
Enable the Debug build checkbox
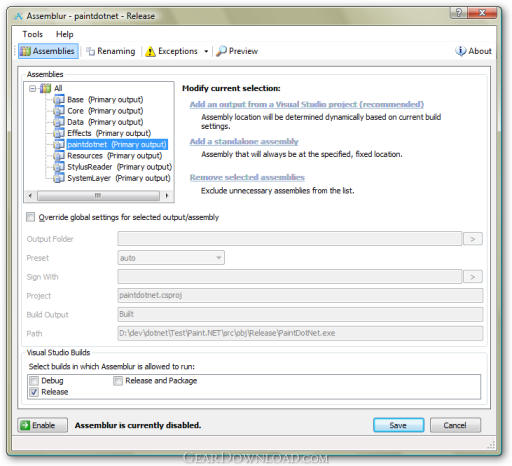click(x=34, y=381)
